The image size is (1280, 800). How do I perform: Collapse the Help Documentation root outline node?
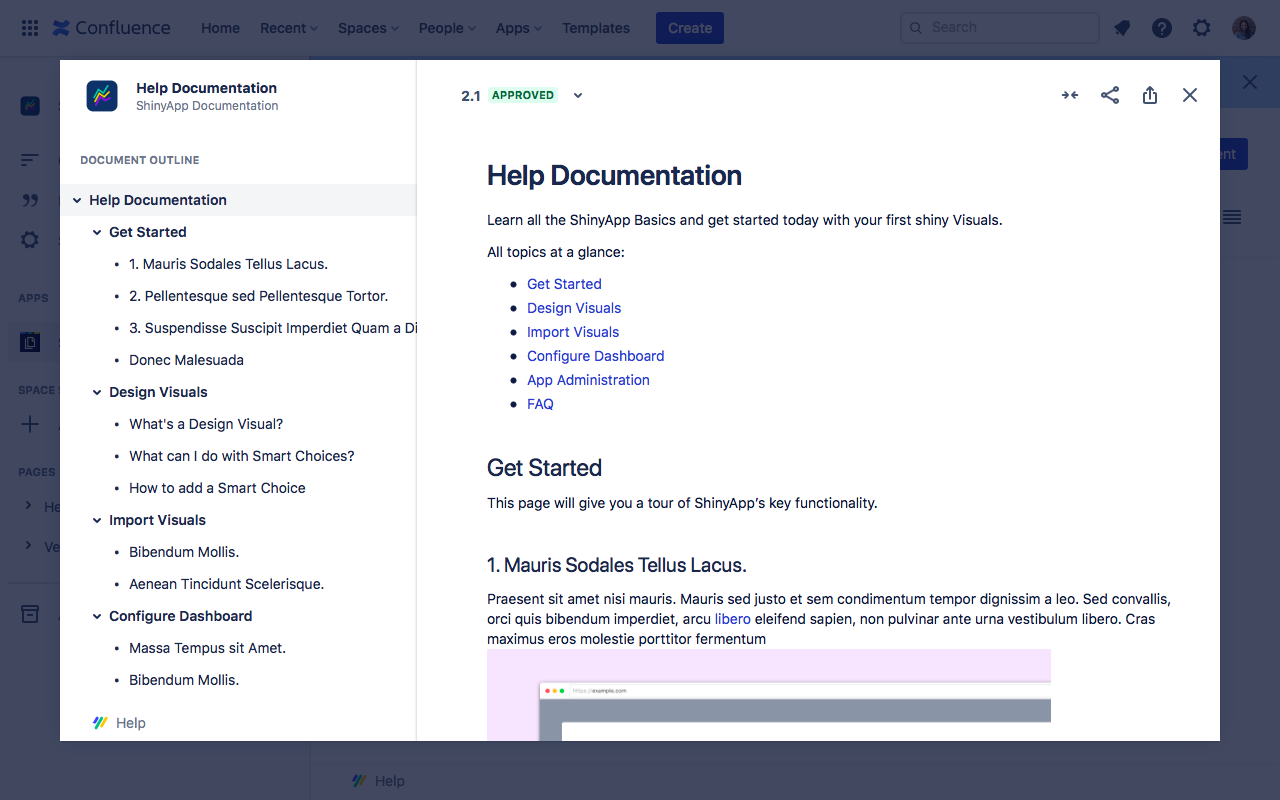tap(77, 200)
